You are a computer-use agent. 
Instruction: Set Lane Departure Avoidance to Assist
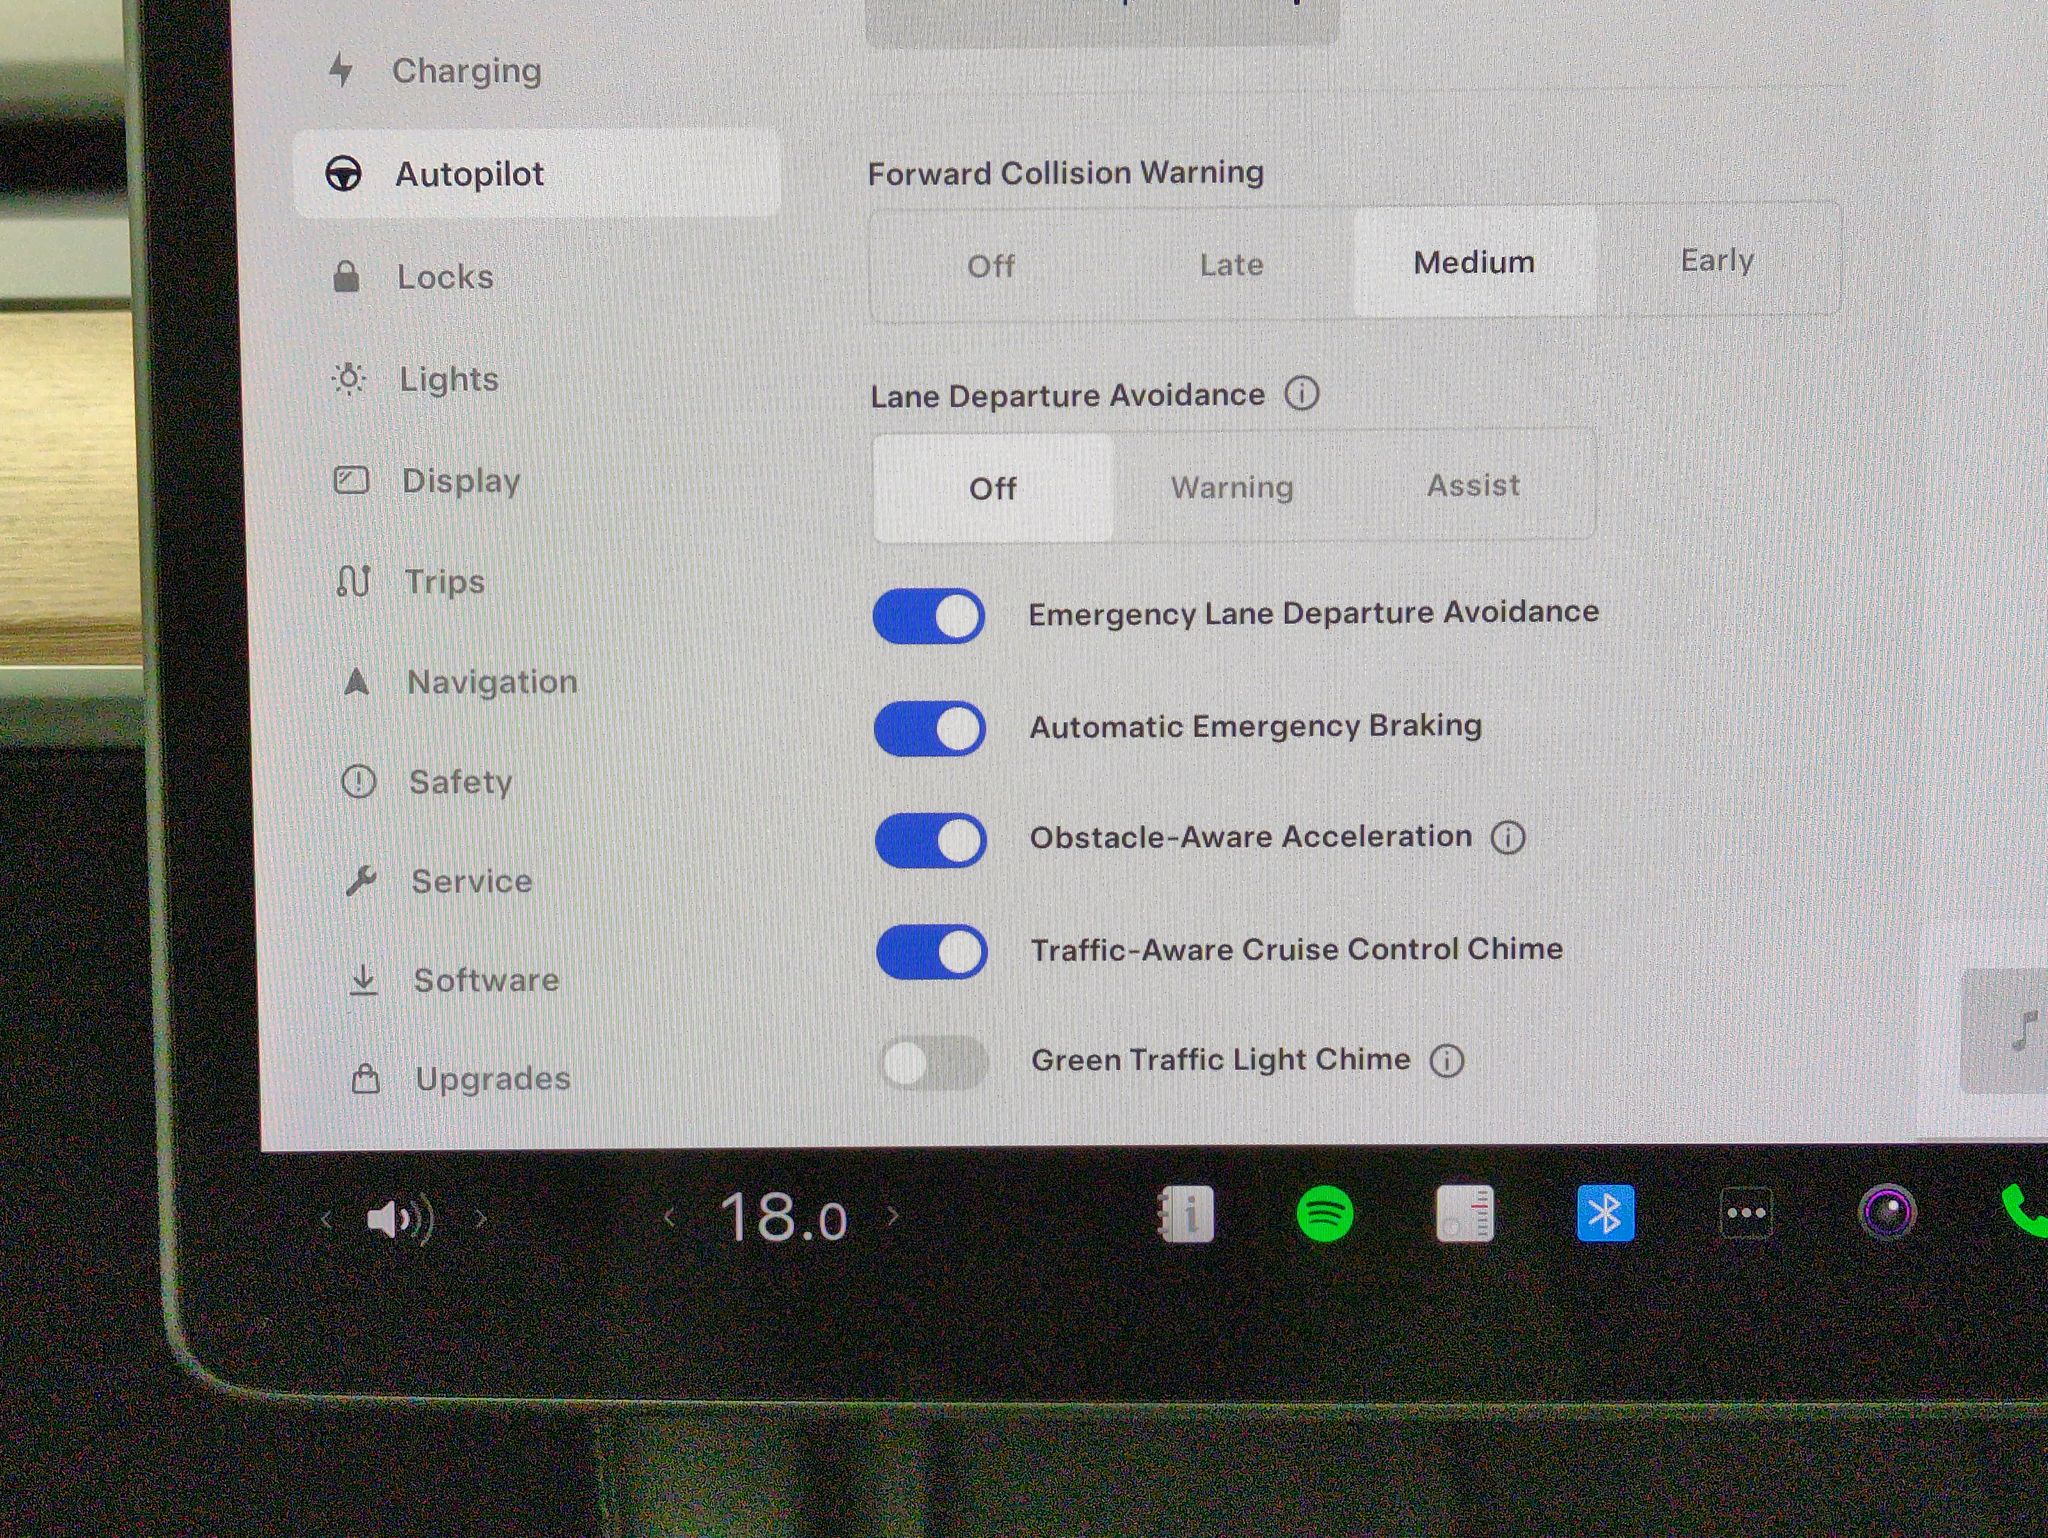(x=1473, y=485)
